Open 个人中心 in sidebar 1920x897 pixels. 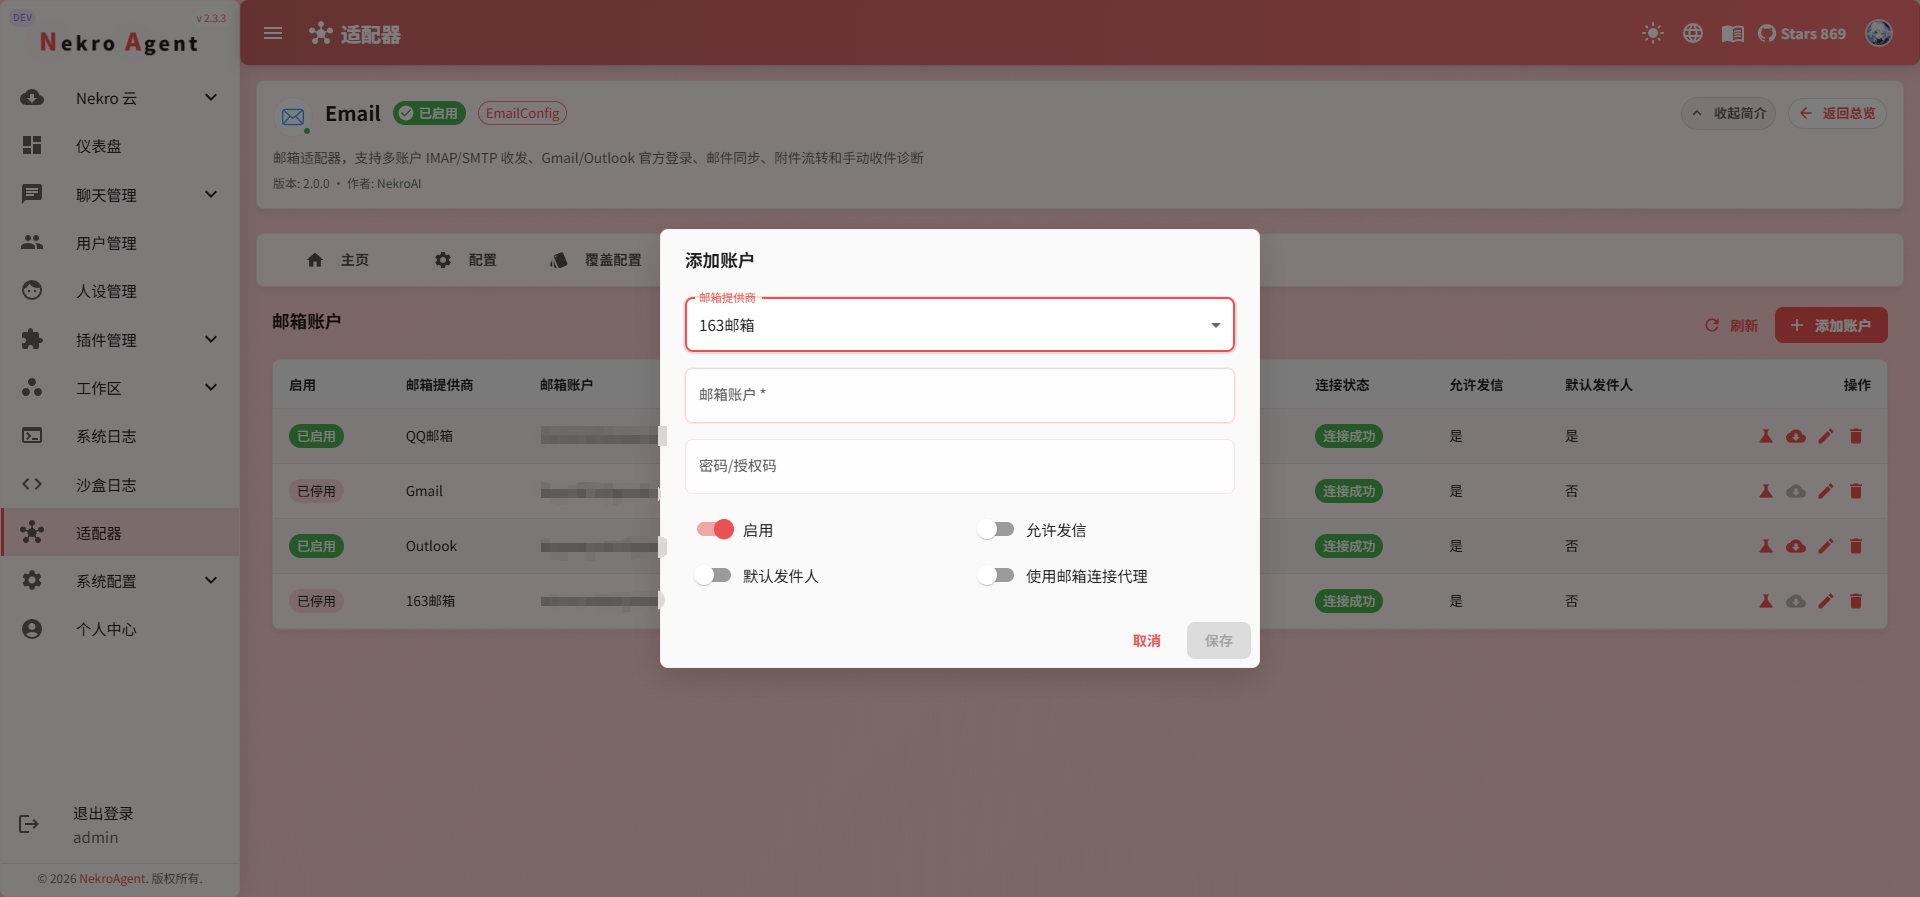click(120, 629)
